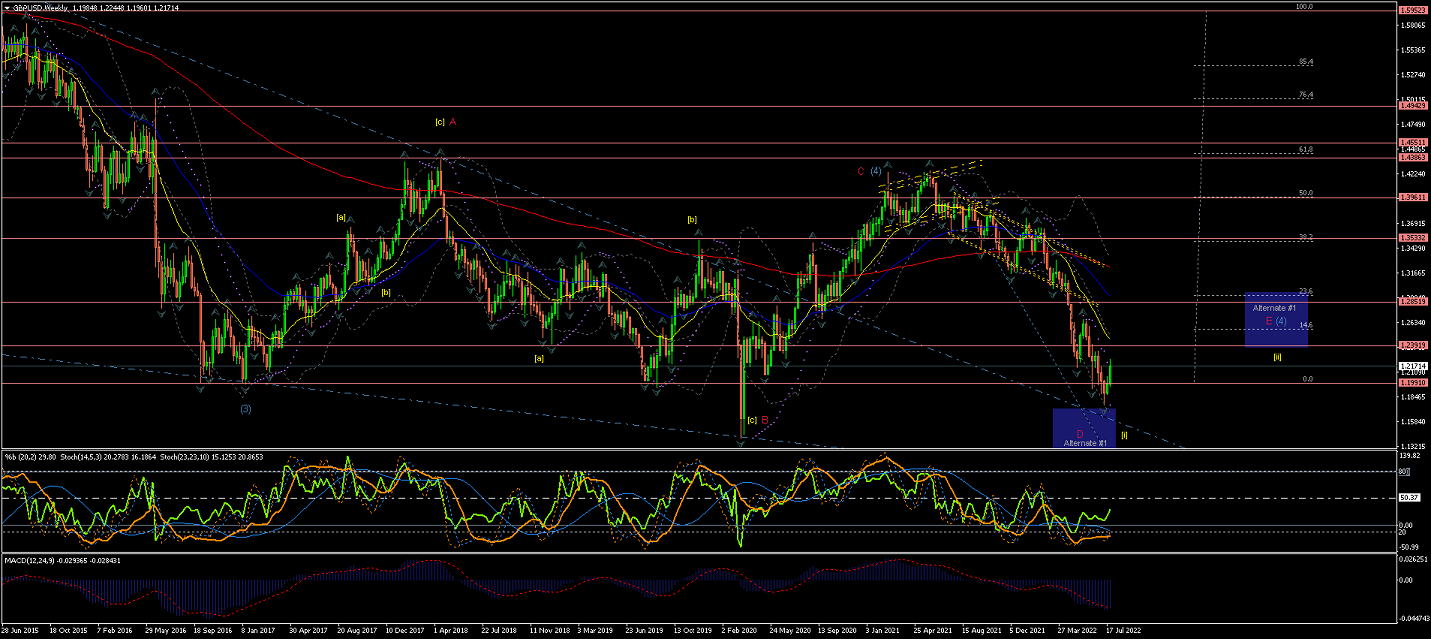This screenshot has height=639, width=1431.
Task: Click the blue box labeled E (4)
Action: click(1275, 320)
